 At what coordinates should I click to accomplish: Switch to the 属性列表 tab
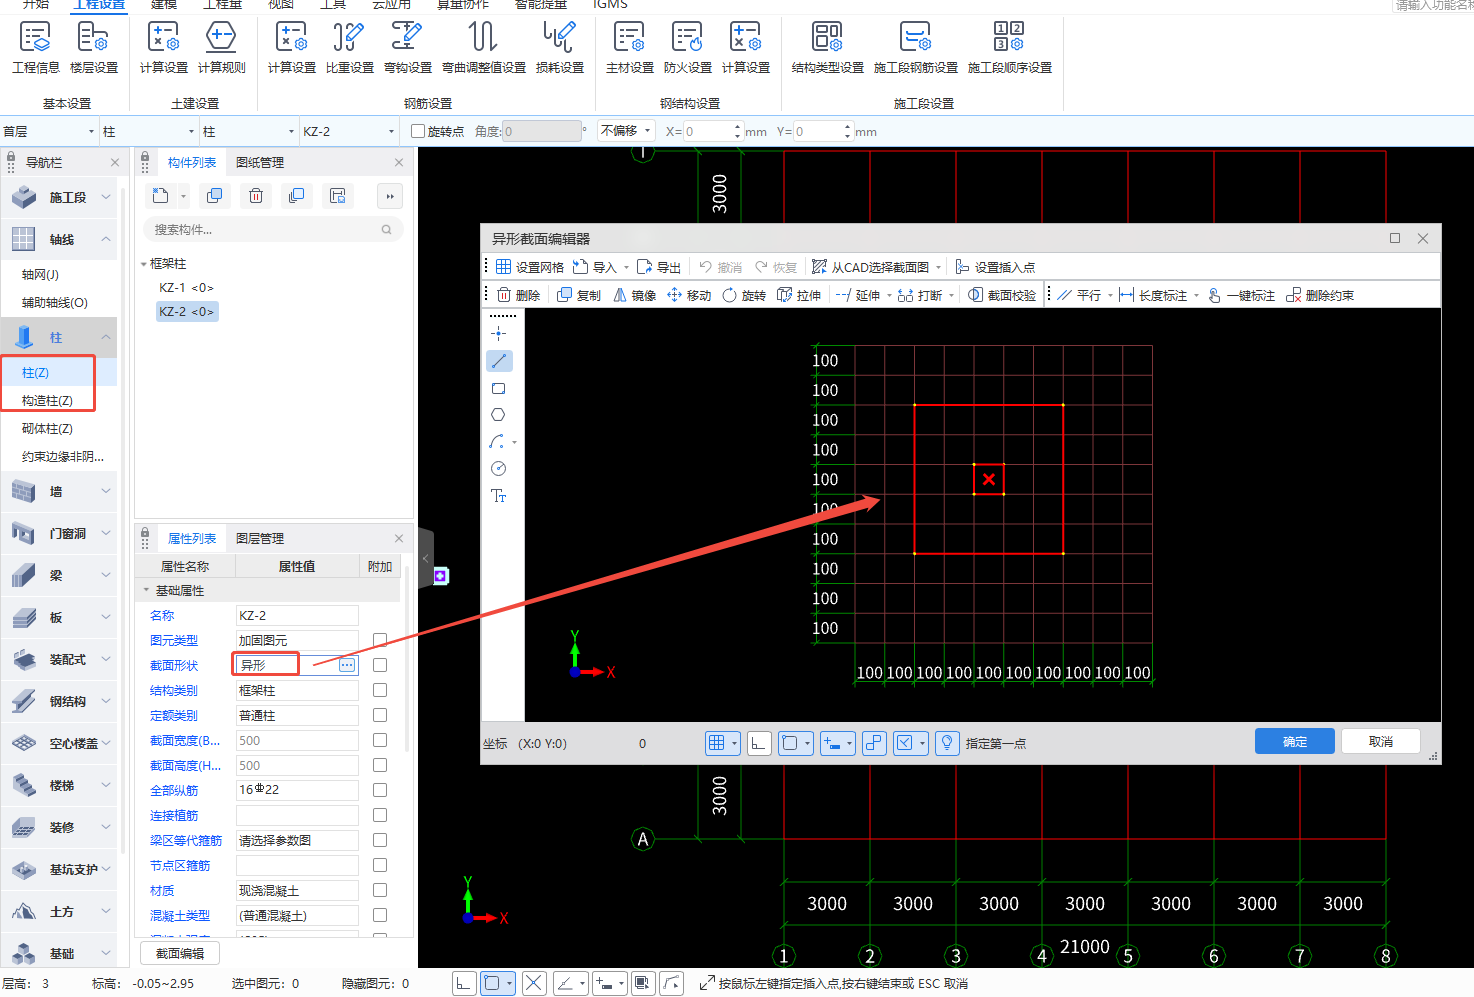tap(192, 539)
